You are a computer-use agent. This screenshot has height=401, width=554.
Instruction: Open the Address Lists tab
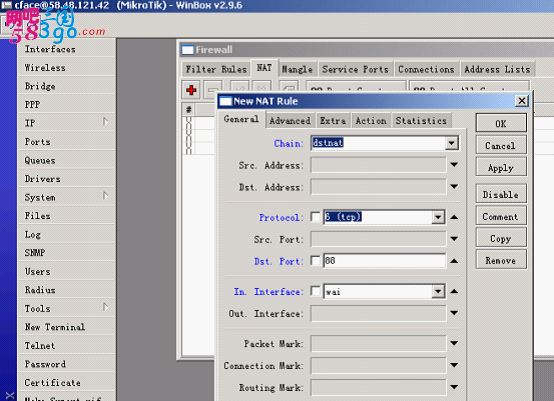pos(497,69)
